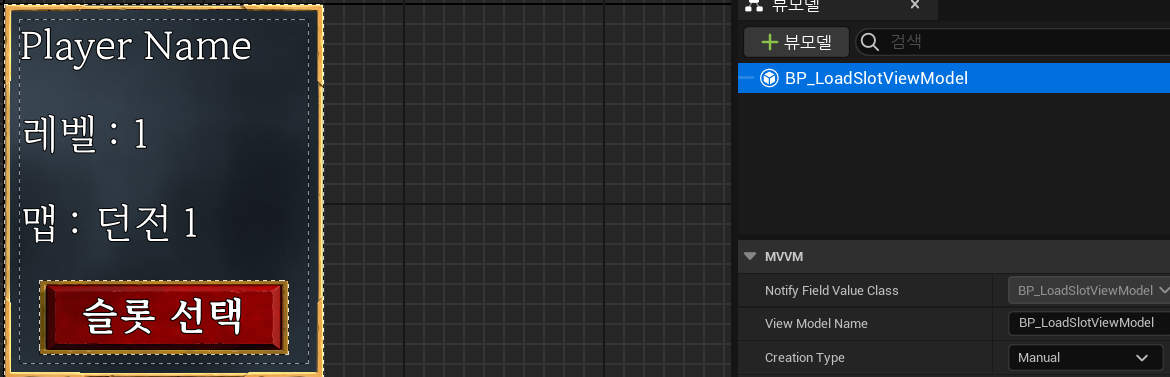This screenshot has height=377, width=1170.
Task: Click the green plus icon on 뷰모델 button
Action: 769,42
